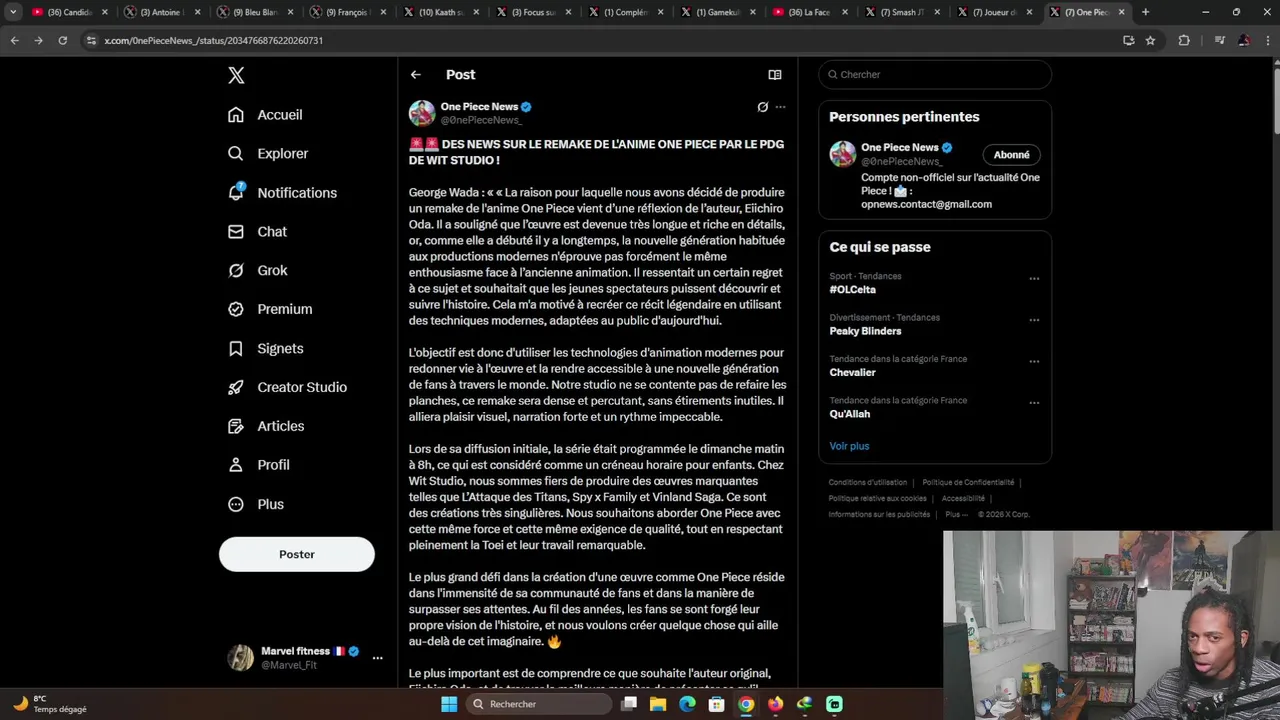Viewport: 1280px width, 720px height.
Task: Go to Profil page
Action: 258,466
